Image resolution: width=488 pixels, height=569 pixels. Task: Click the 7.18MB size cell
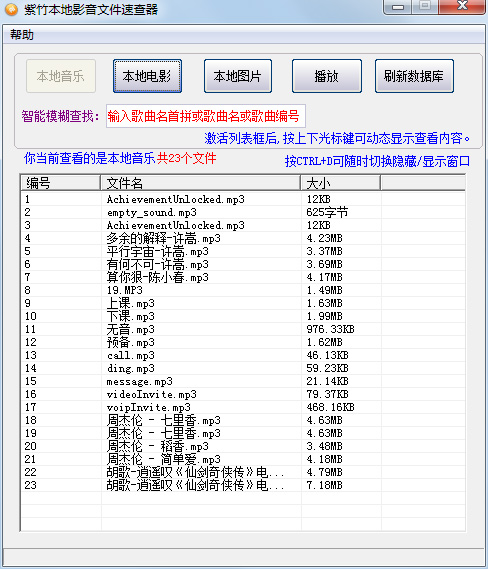click(324, 485)
